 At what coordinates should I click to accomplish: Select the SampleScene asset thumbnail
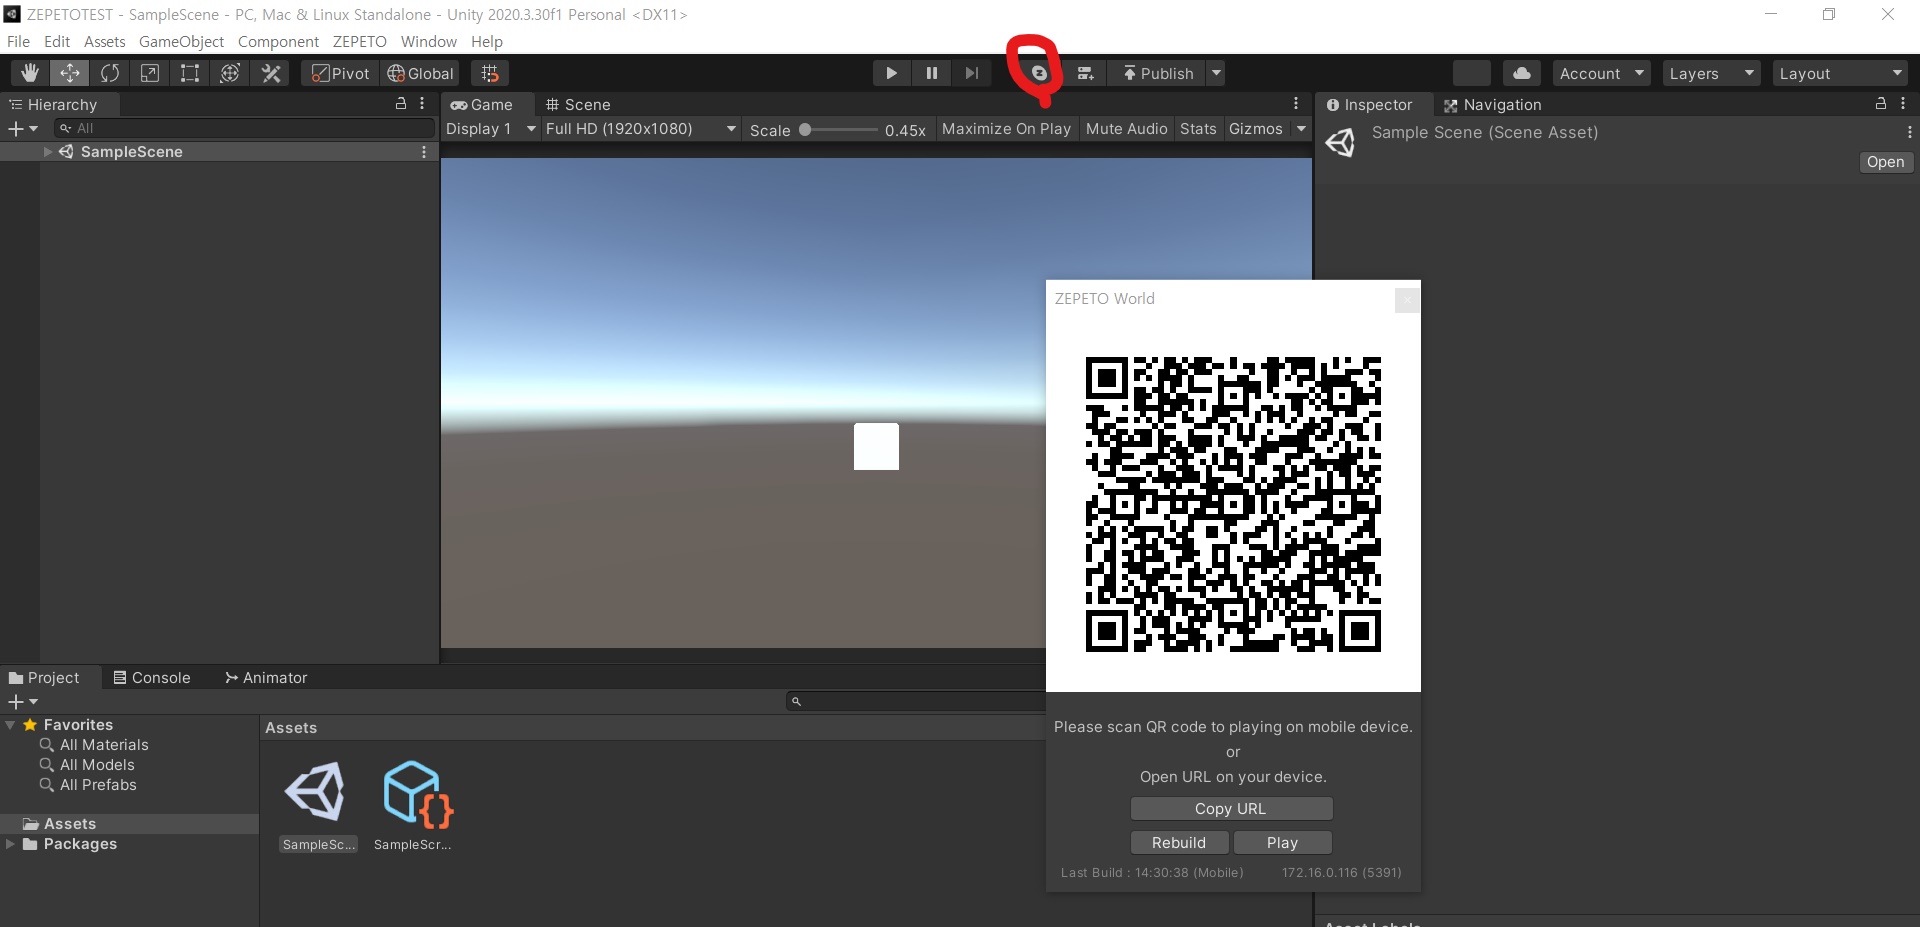tap(318, 805)
